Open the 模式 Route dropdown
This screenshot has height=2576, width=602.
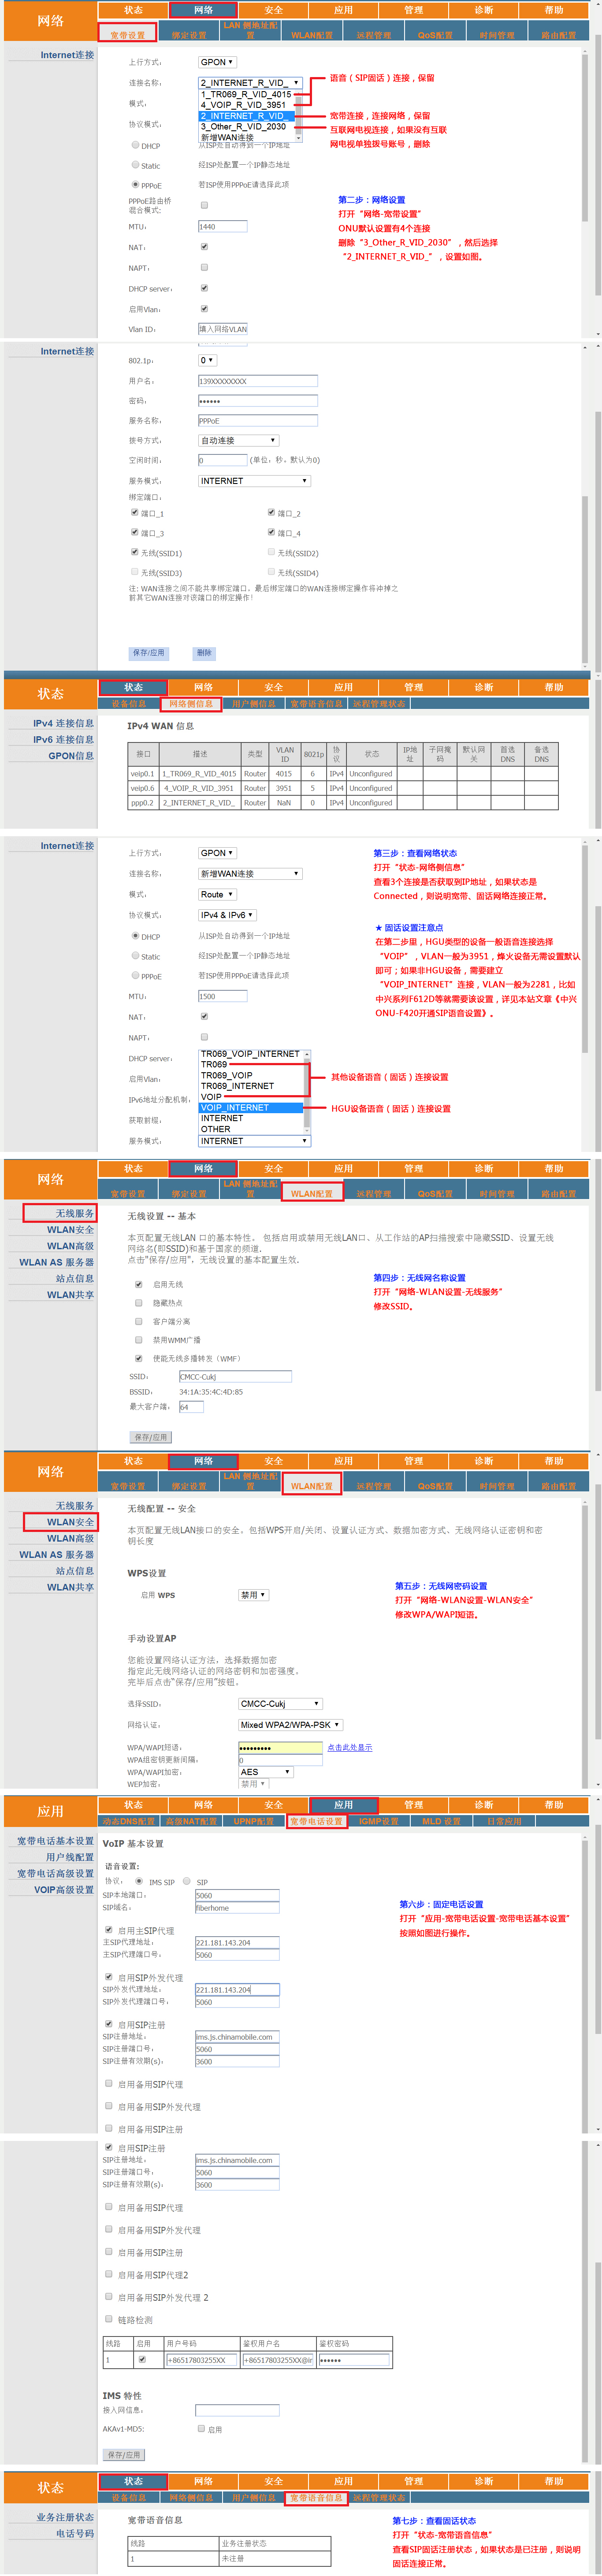pyautogui.click(x=217, y=895)
